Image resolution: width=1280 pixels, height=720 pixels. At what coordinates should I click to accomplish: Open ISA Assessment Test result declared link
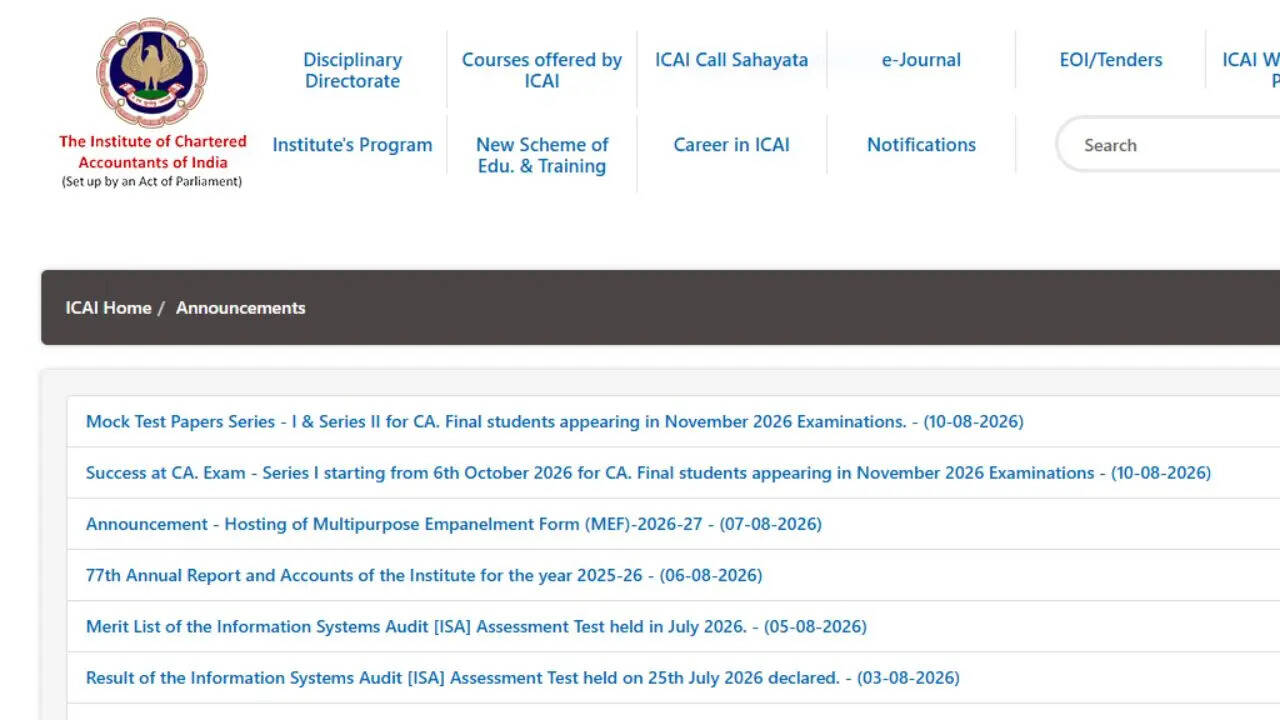[x=523, y=678]
